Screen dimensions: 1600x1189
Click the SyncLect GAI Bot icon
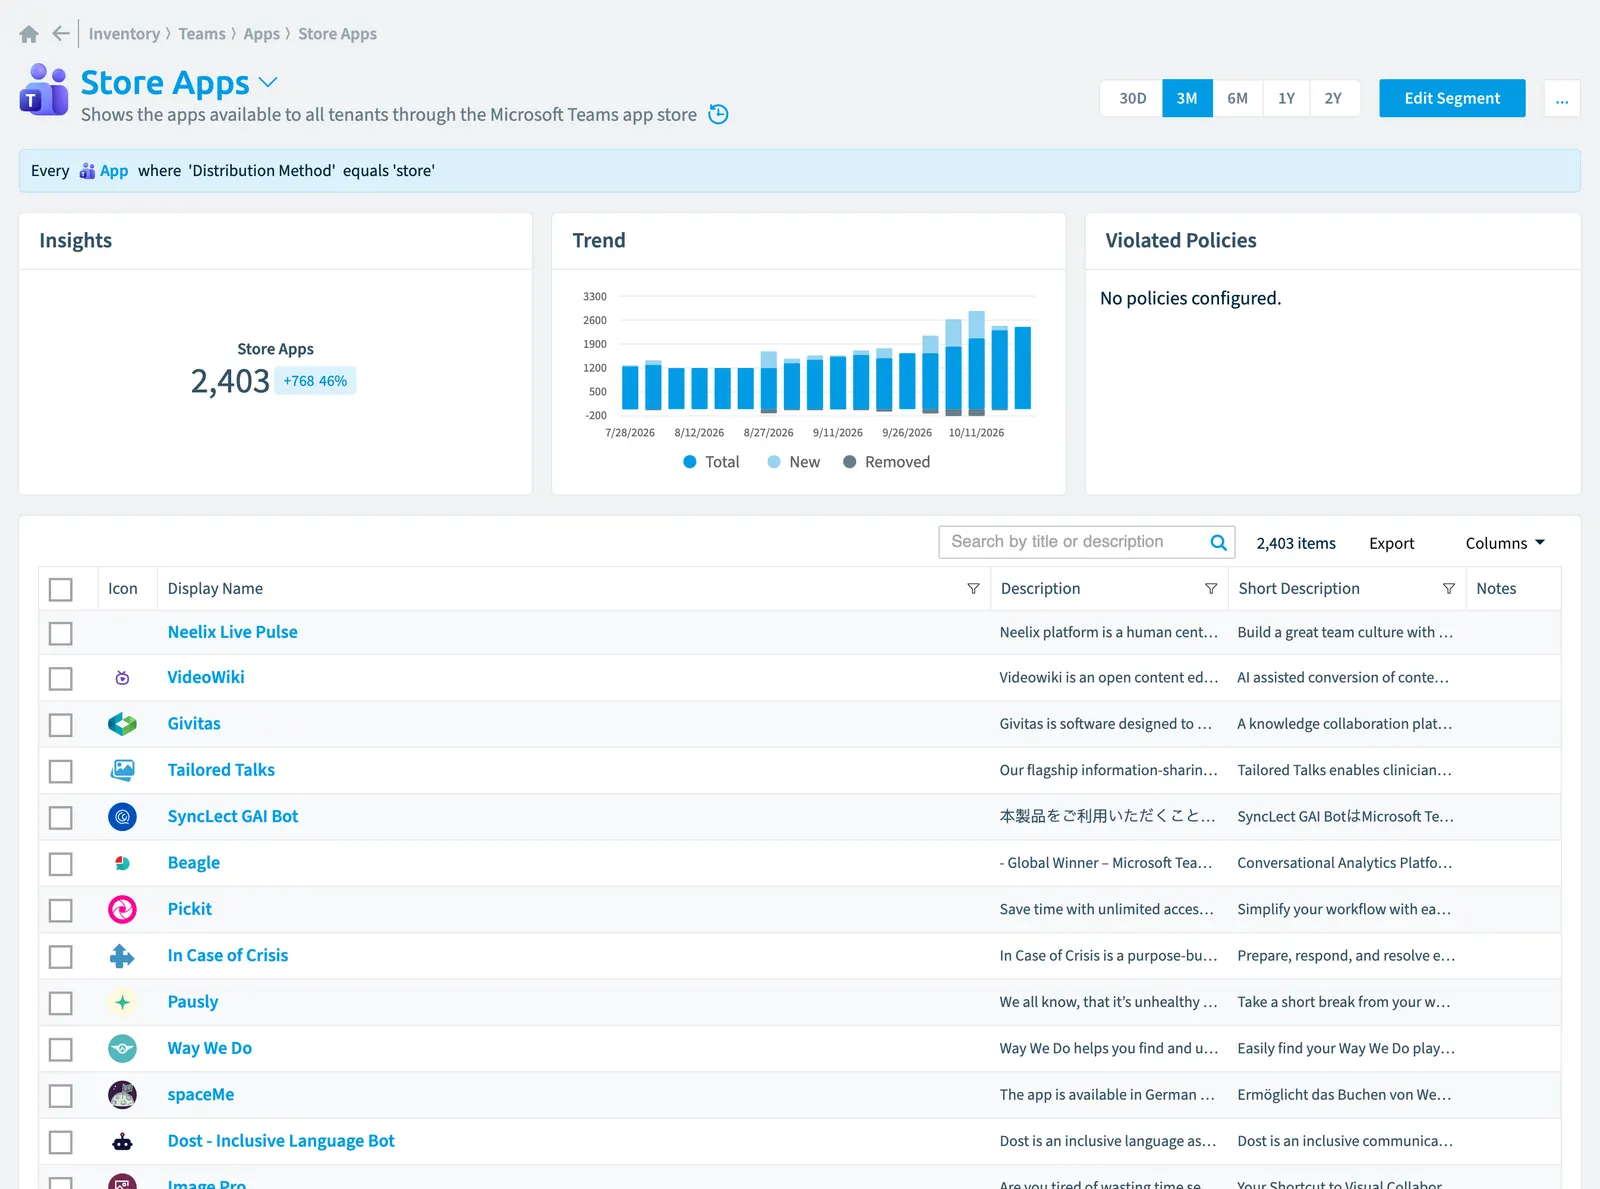tap(122, 817)
